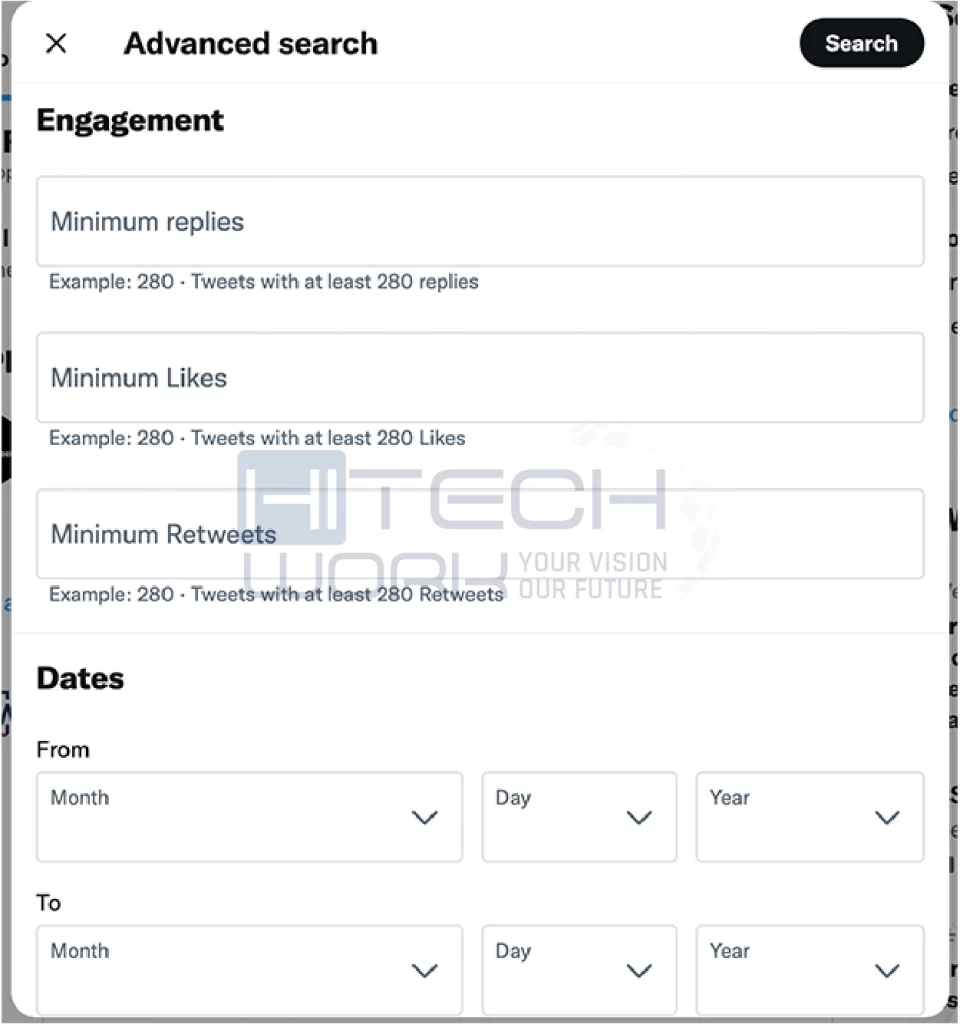Open the To Month dropdown
The width and height of the screenshot is (960, 1024).
(249, 969)
